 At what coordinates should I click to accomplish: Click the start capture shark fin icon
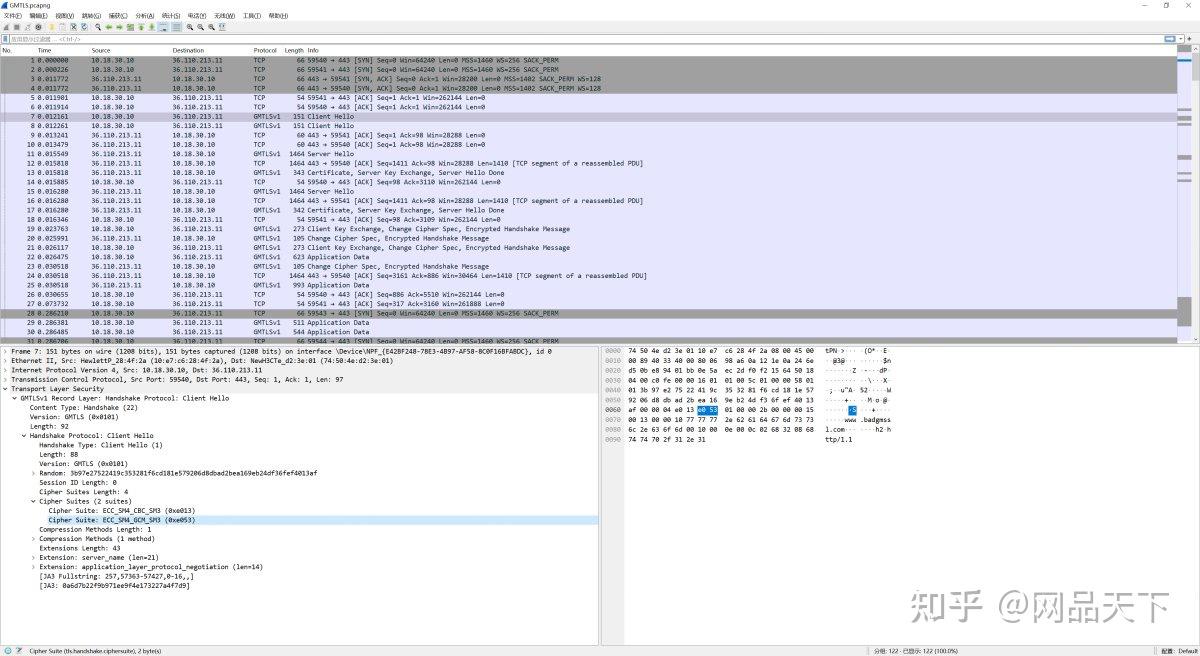click(6, 27)
